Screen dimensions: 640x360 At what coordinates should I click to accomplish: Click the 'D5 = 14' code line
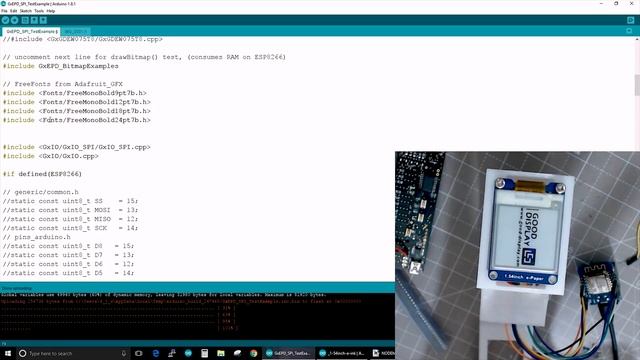(x=69, y=273)
